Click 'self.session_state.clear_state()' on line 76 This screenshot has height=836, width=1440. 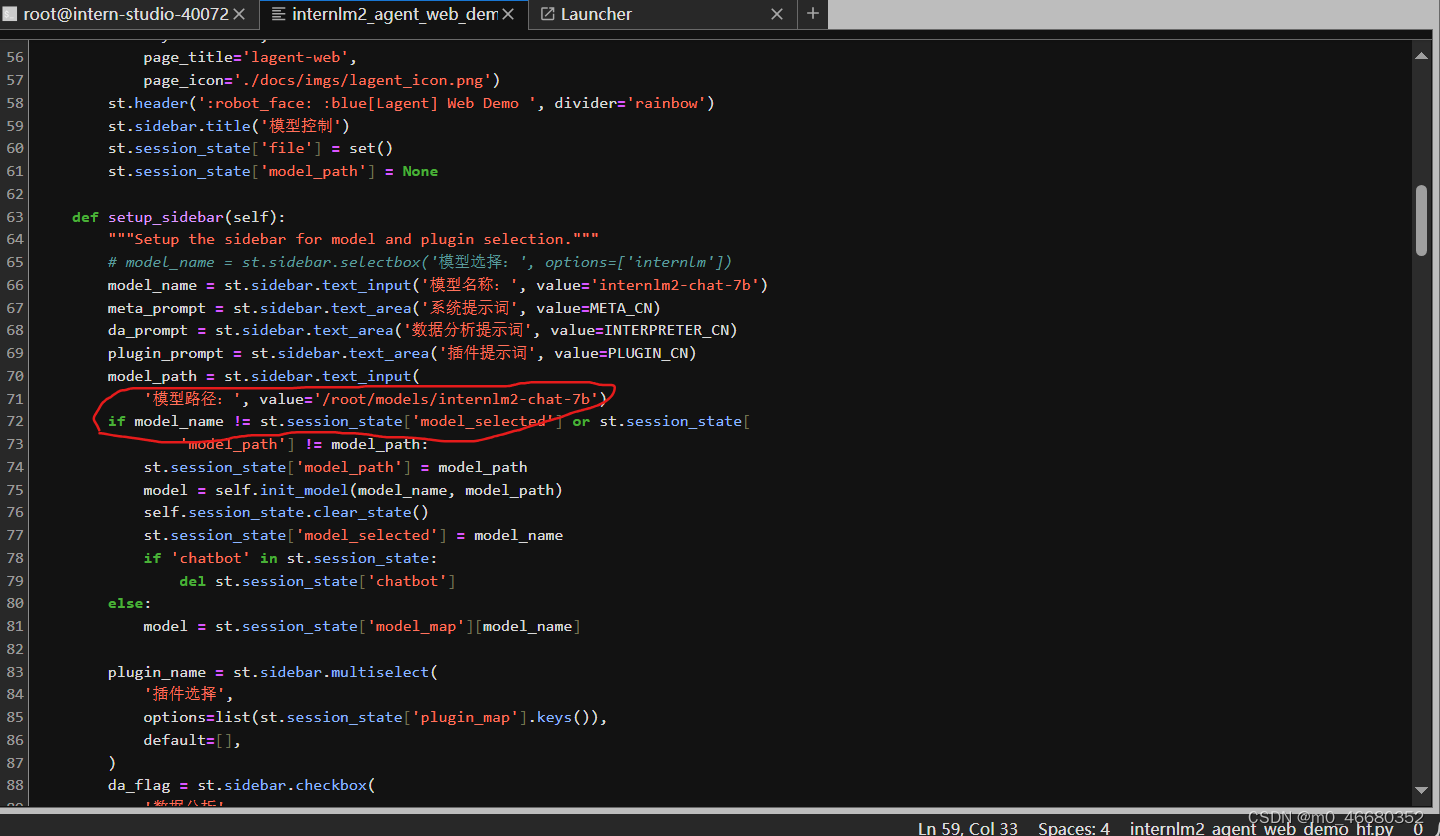(x=286, y=512)
